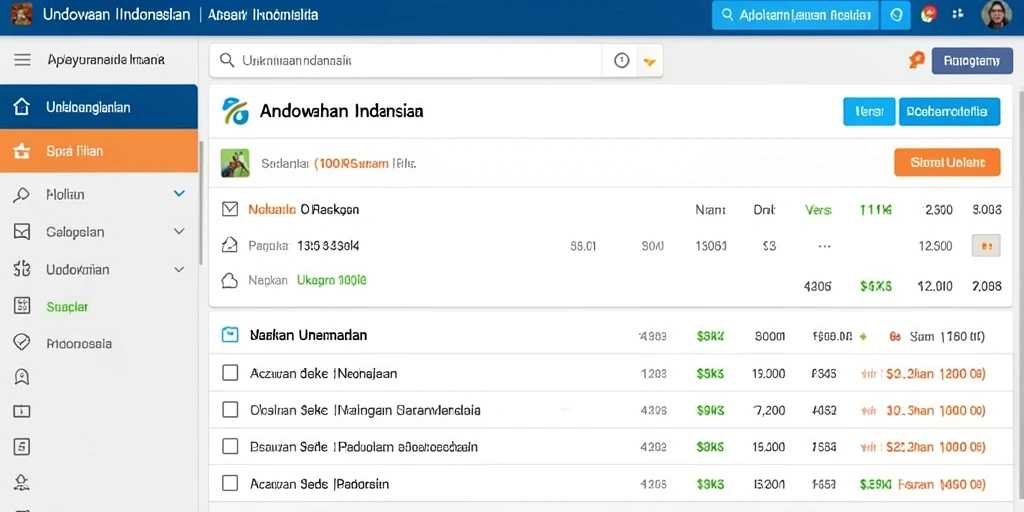Viewport: 1024px width, 512px height.
Task: Click the blue search button in header
Action: pyautogui.click(x=795, y=15)
